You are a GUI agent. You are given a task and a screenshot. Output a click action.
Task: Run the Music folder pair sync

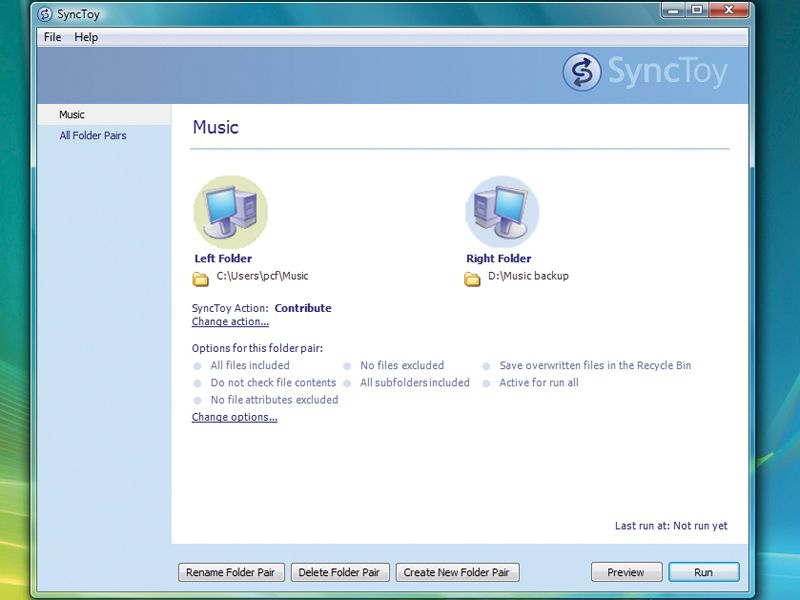[x=704, y=572]
